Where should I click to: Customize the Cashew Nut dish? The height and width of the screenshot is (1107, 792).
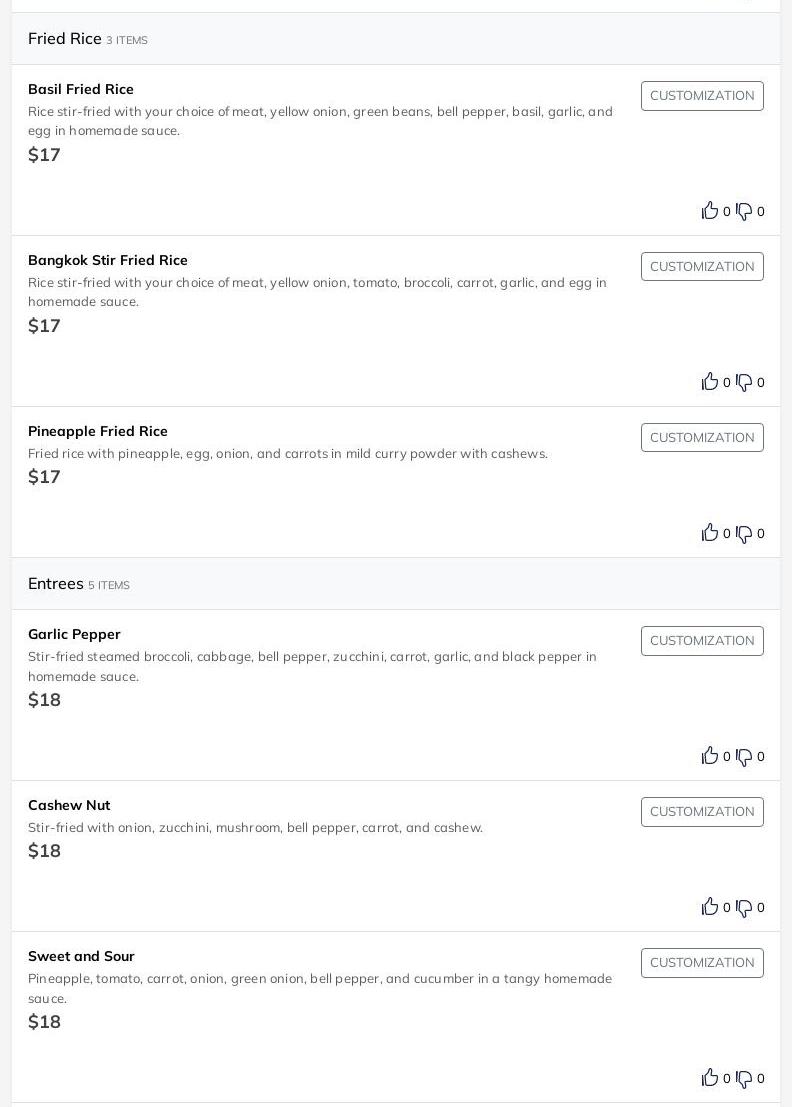coord(702,812)
